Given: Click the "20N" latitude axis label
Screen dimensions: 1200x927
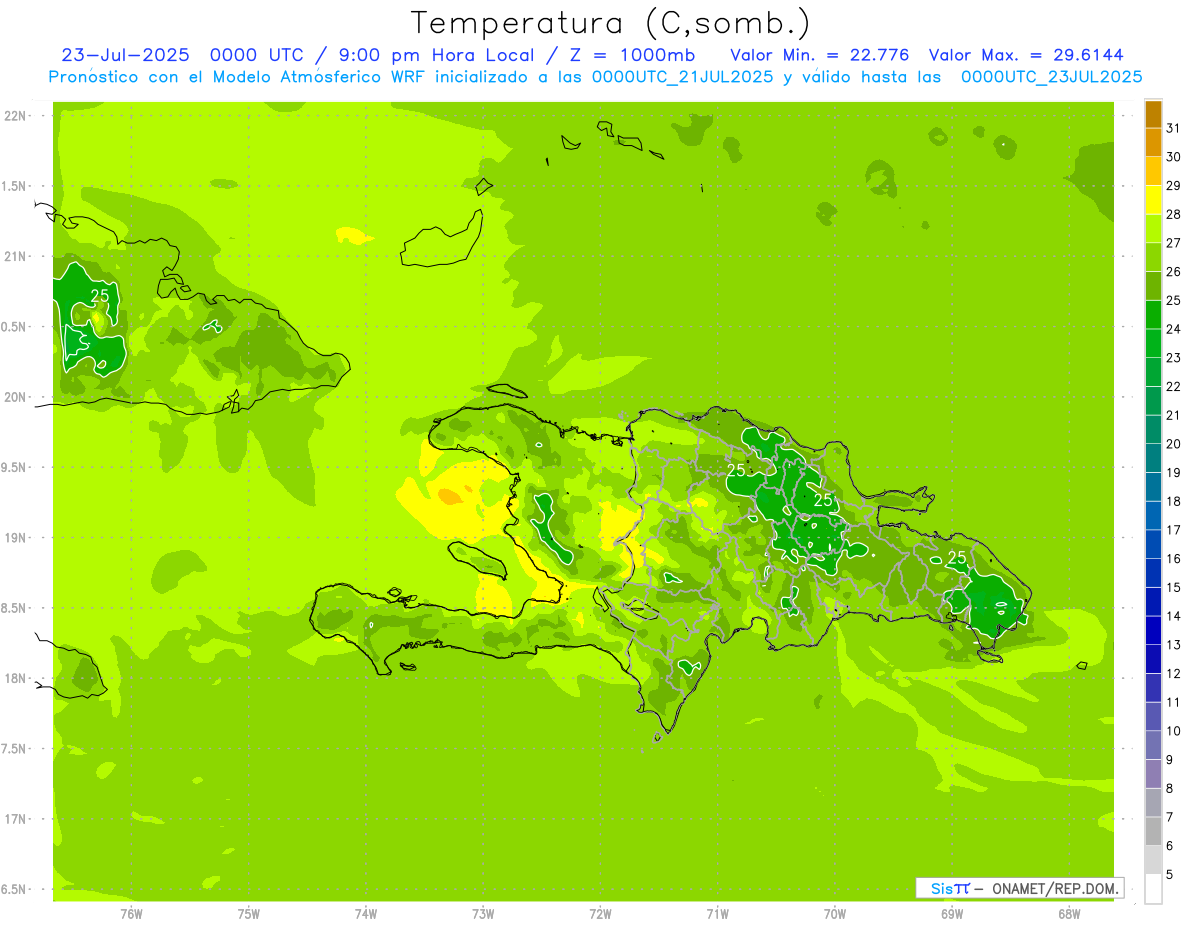Looking at the screenshot, I should click(x=16, y=397).
